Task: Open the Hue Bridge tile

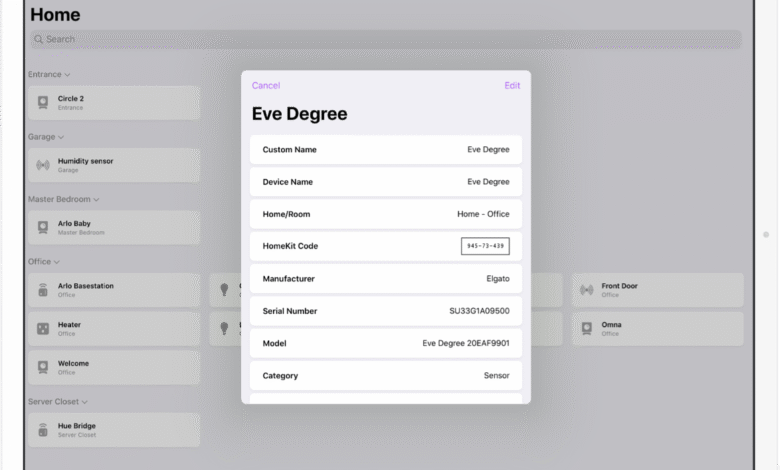Action: point(114,430)
